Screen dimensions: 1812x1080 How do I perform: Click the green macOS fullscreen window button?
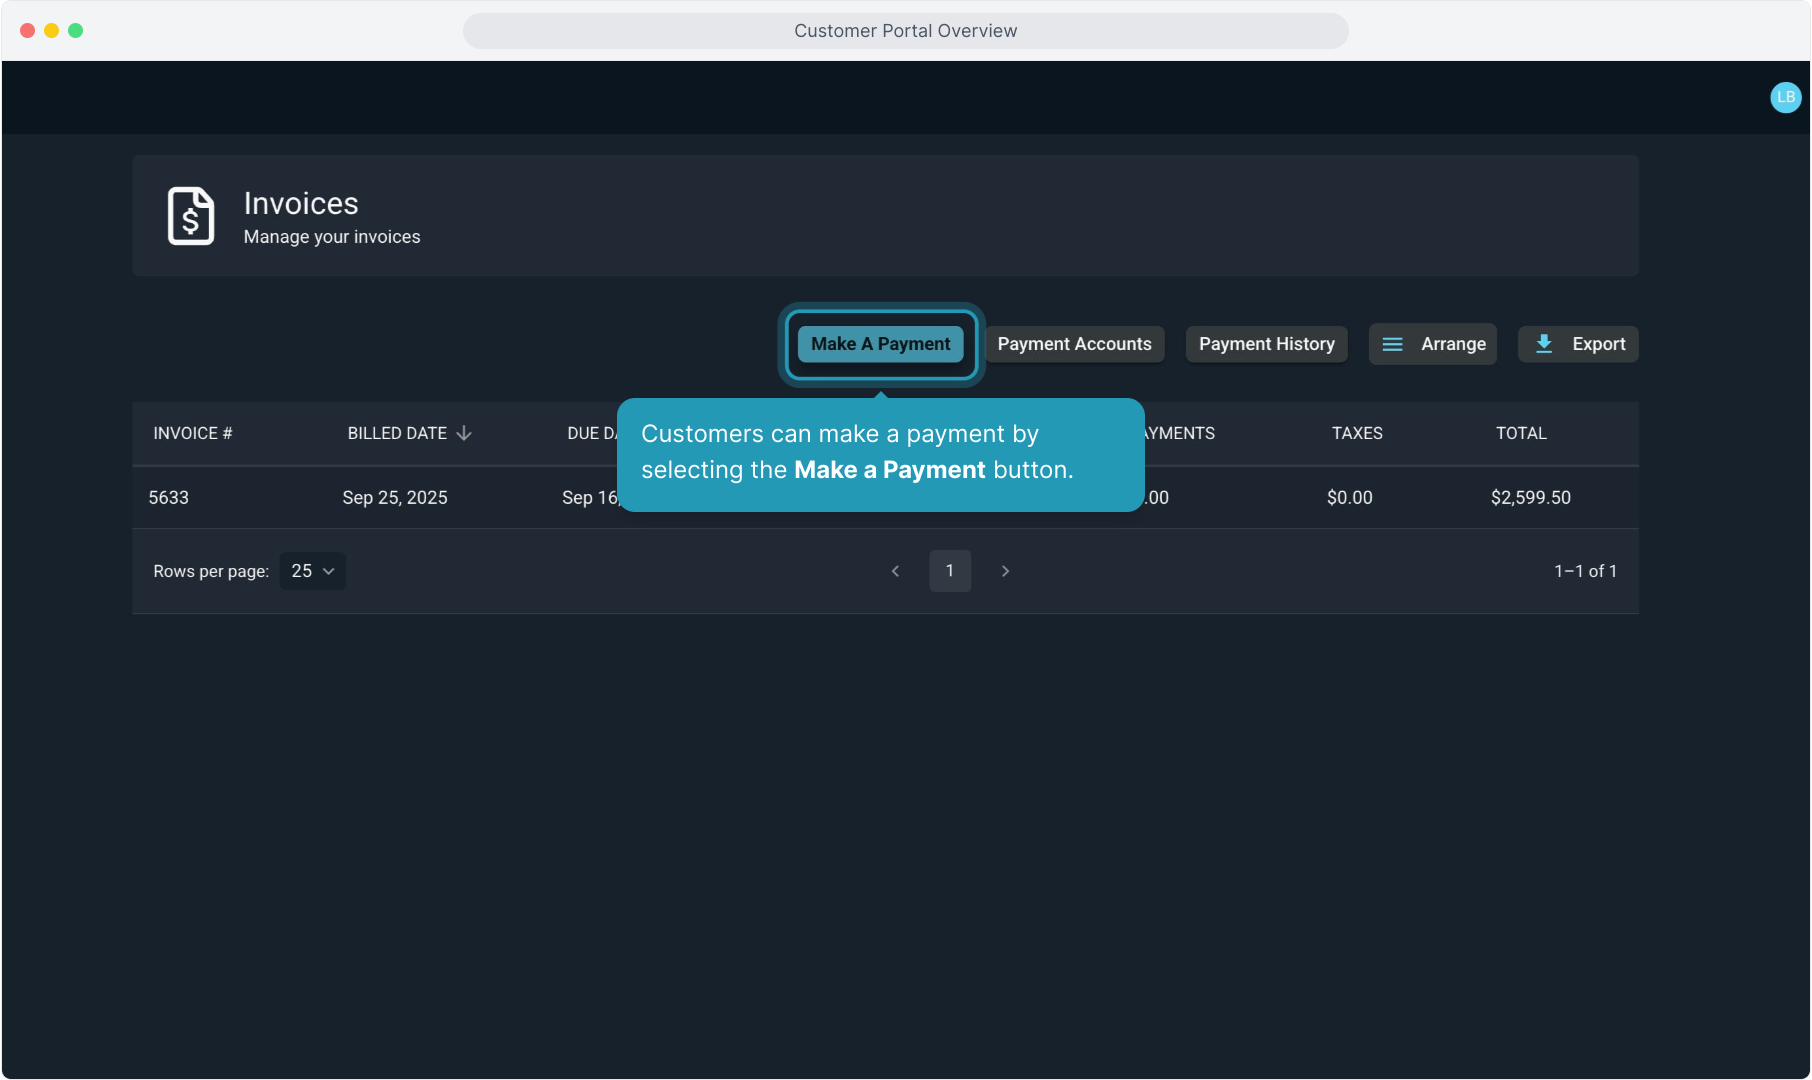pyautogui.click(x=75, y=31)
